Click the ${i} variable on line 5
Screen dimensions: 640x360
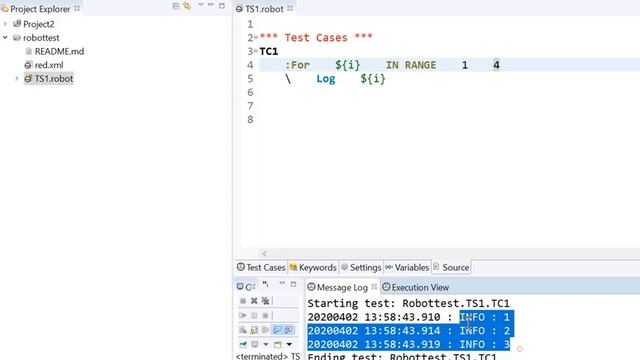pyautogui.click(x=373, y=79)
